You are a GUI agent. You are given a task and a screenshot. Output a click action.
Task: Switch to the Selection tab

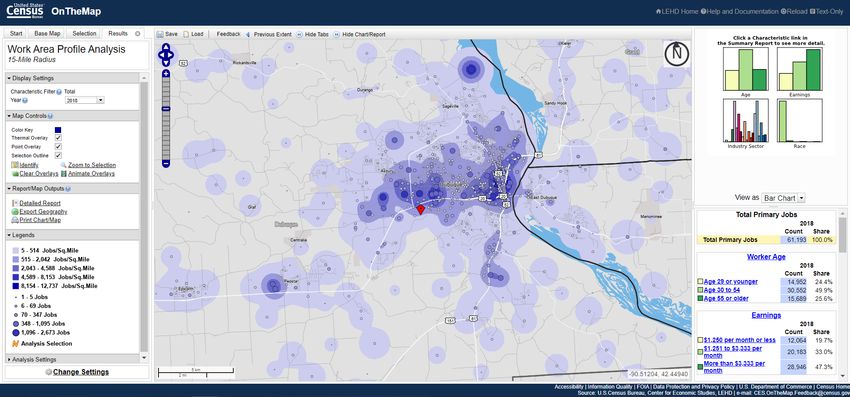pos(84,34)
